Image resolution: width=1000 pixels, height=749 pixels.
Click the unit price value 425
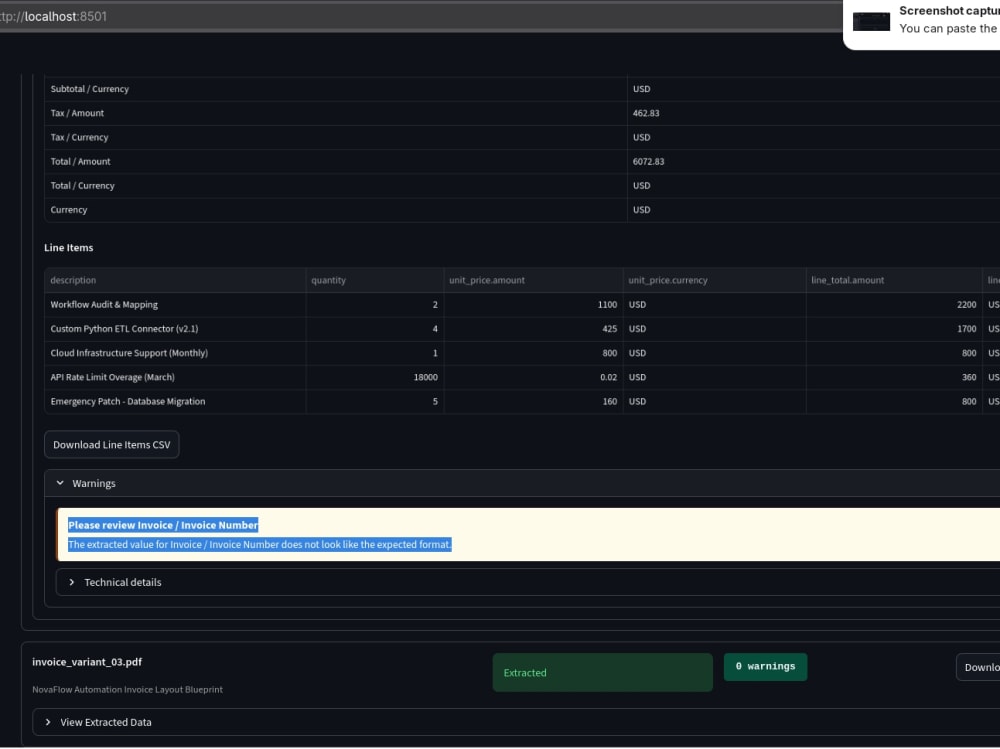[610, 329]
